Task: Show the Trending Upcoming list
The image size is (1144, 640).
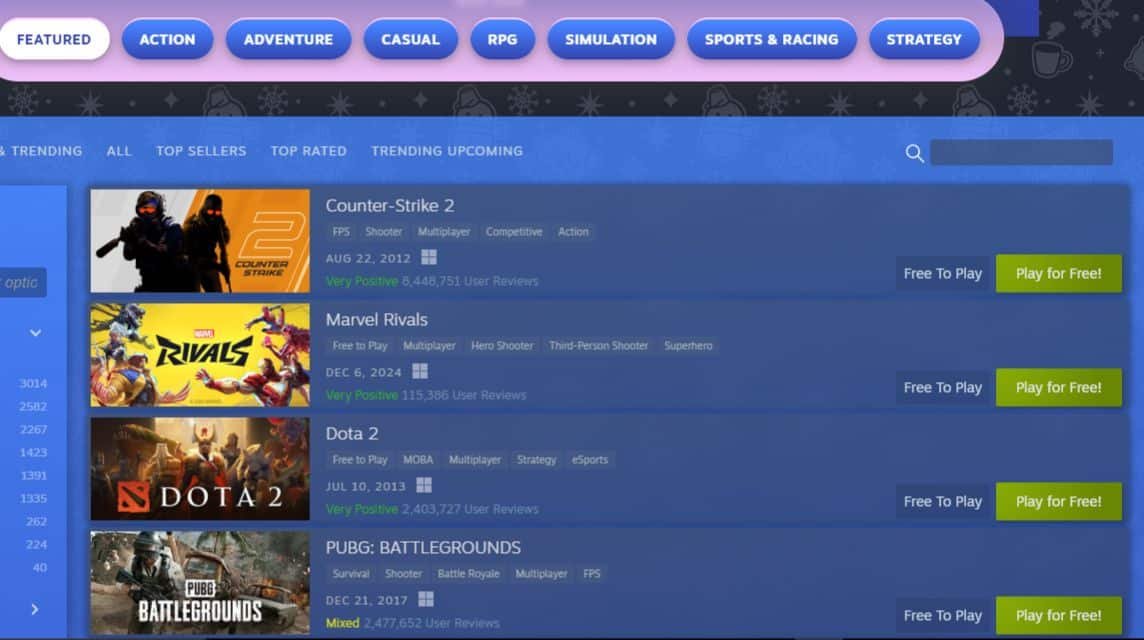Action: (x=446, y=151)
